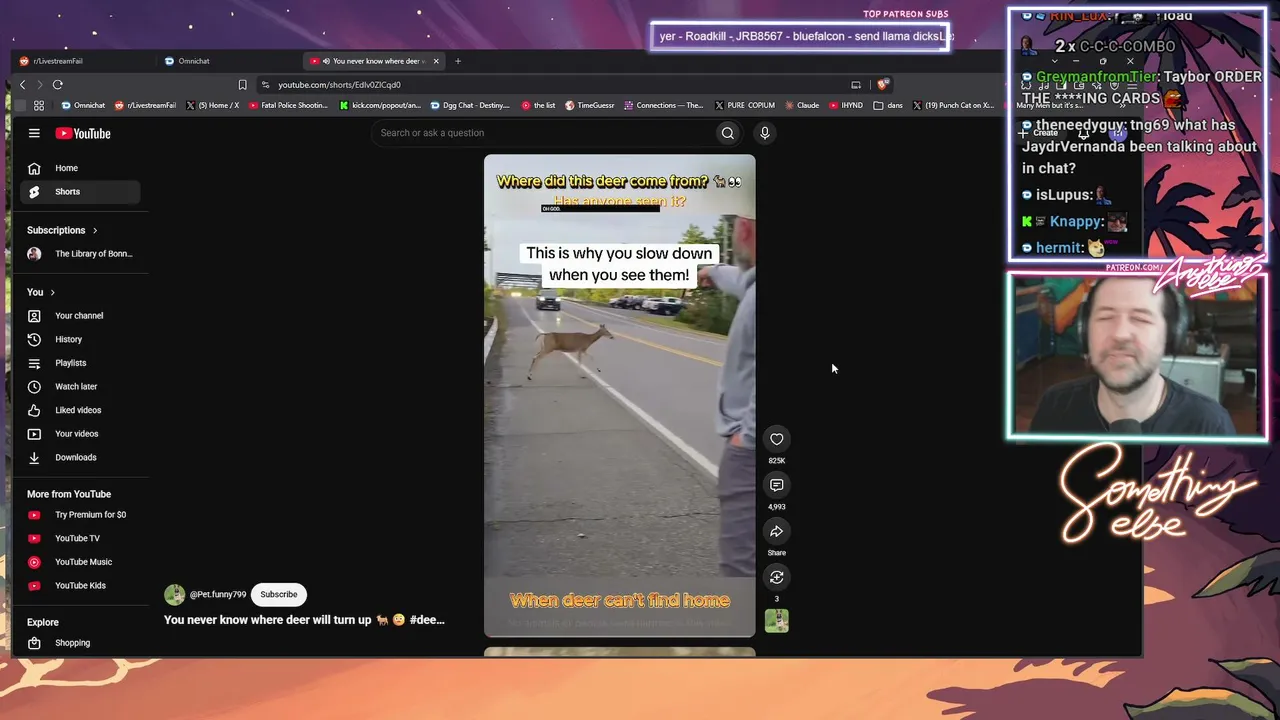The image size is (1280, 720).
Task: Click the search magnifier button
Action: click(728, 133)
